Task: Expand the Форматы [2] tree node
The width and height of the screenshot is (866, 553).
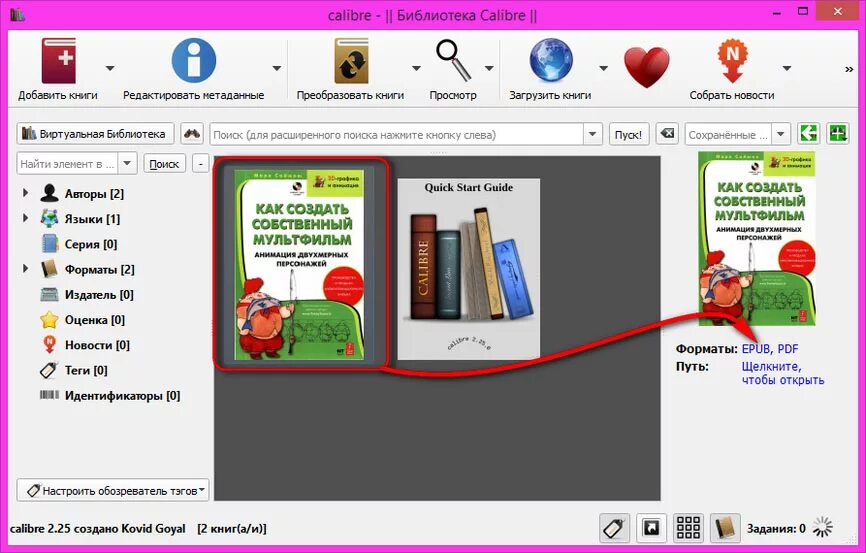Action: click(x=25, y=268)
